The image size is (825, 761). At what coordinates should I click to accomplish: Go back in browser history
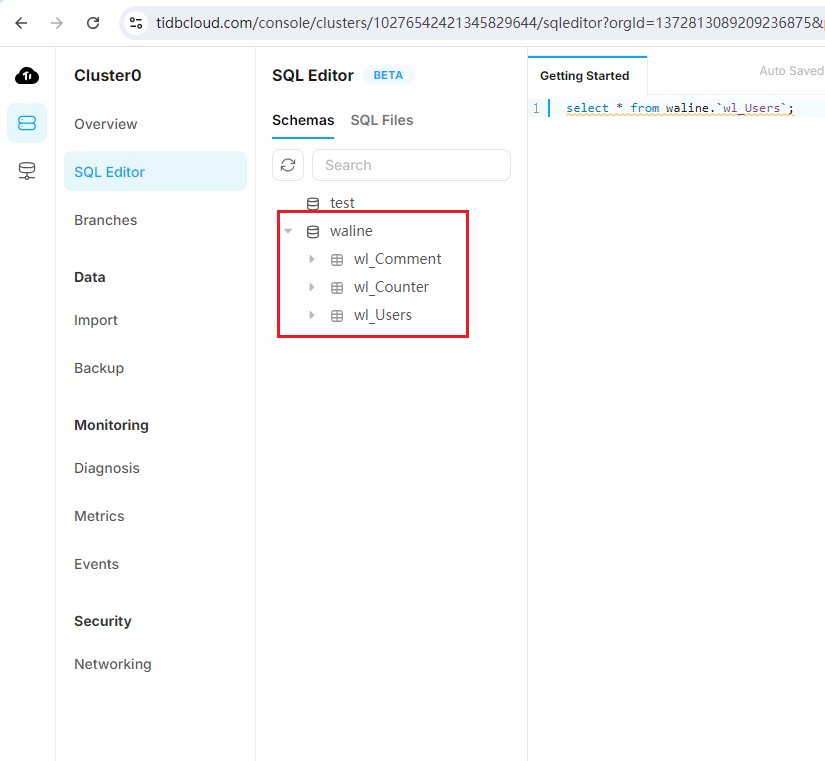[x=21, y=23]
